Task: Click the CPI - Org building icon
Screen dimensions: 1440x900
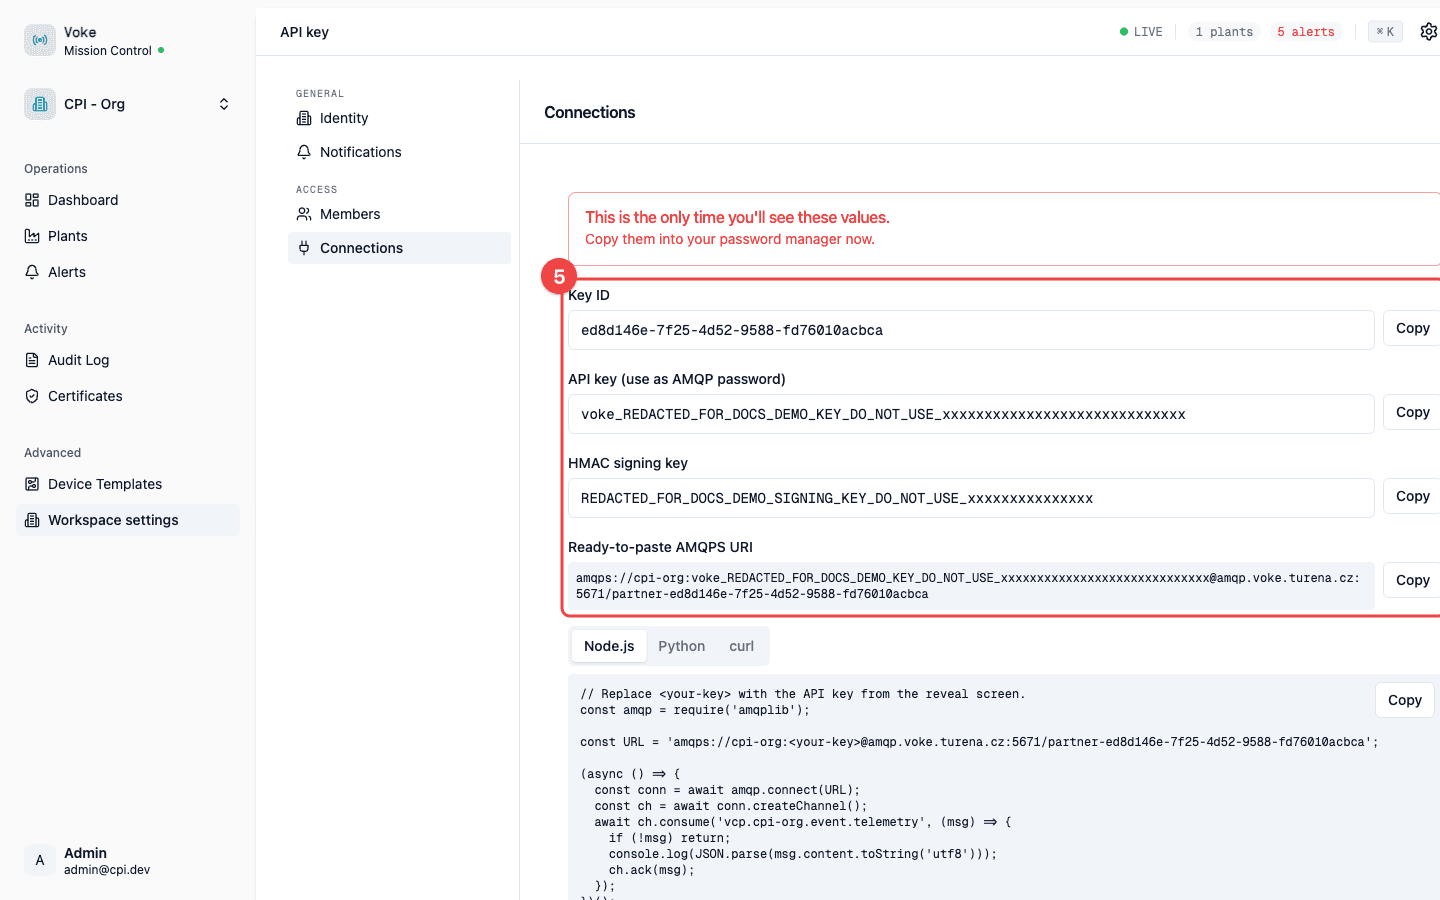Action: pos(40,104)
